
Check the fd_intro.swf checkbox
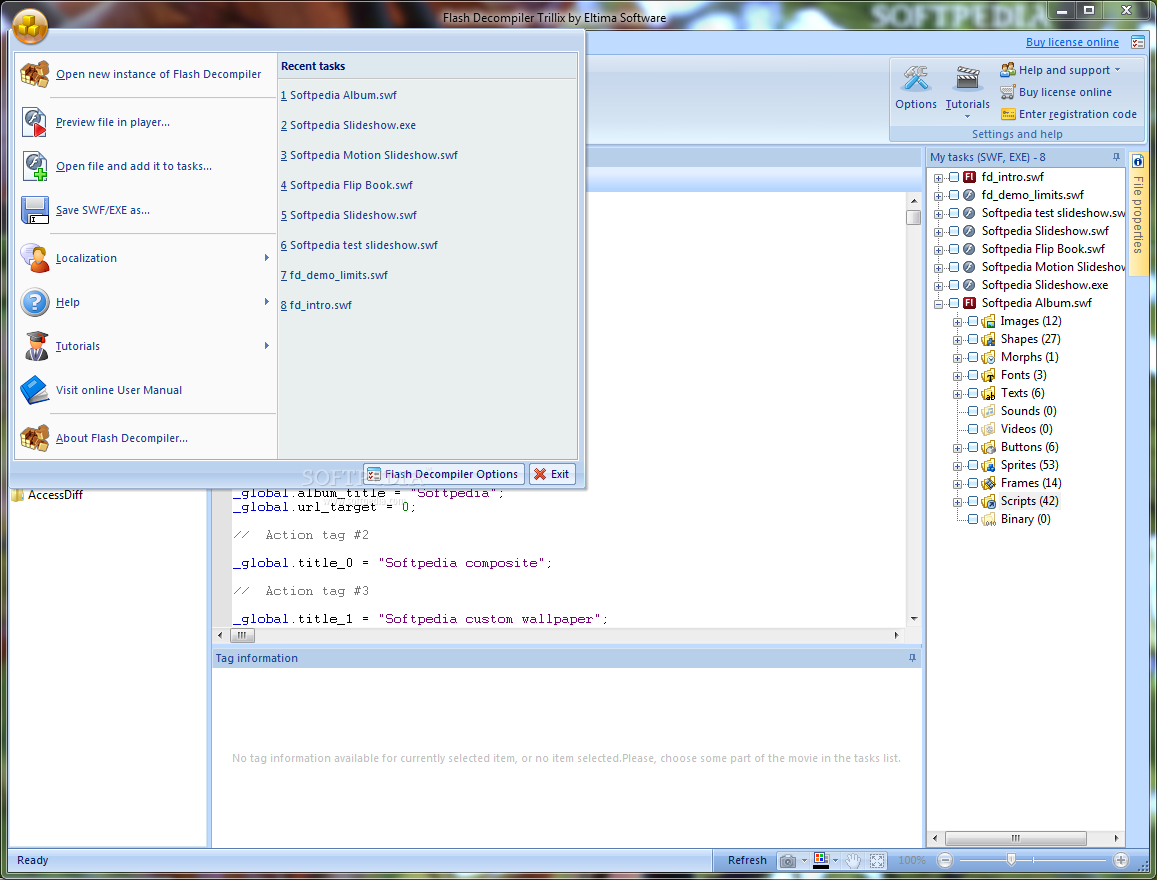(x=954, y=177)
